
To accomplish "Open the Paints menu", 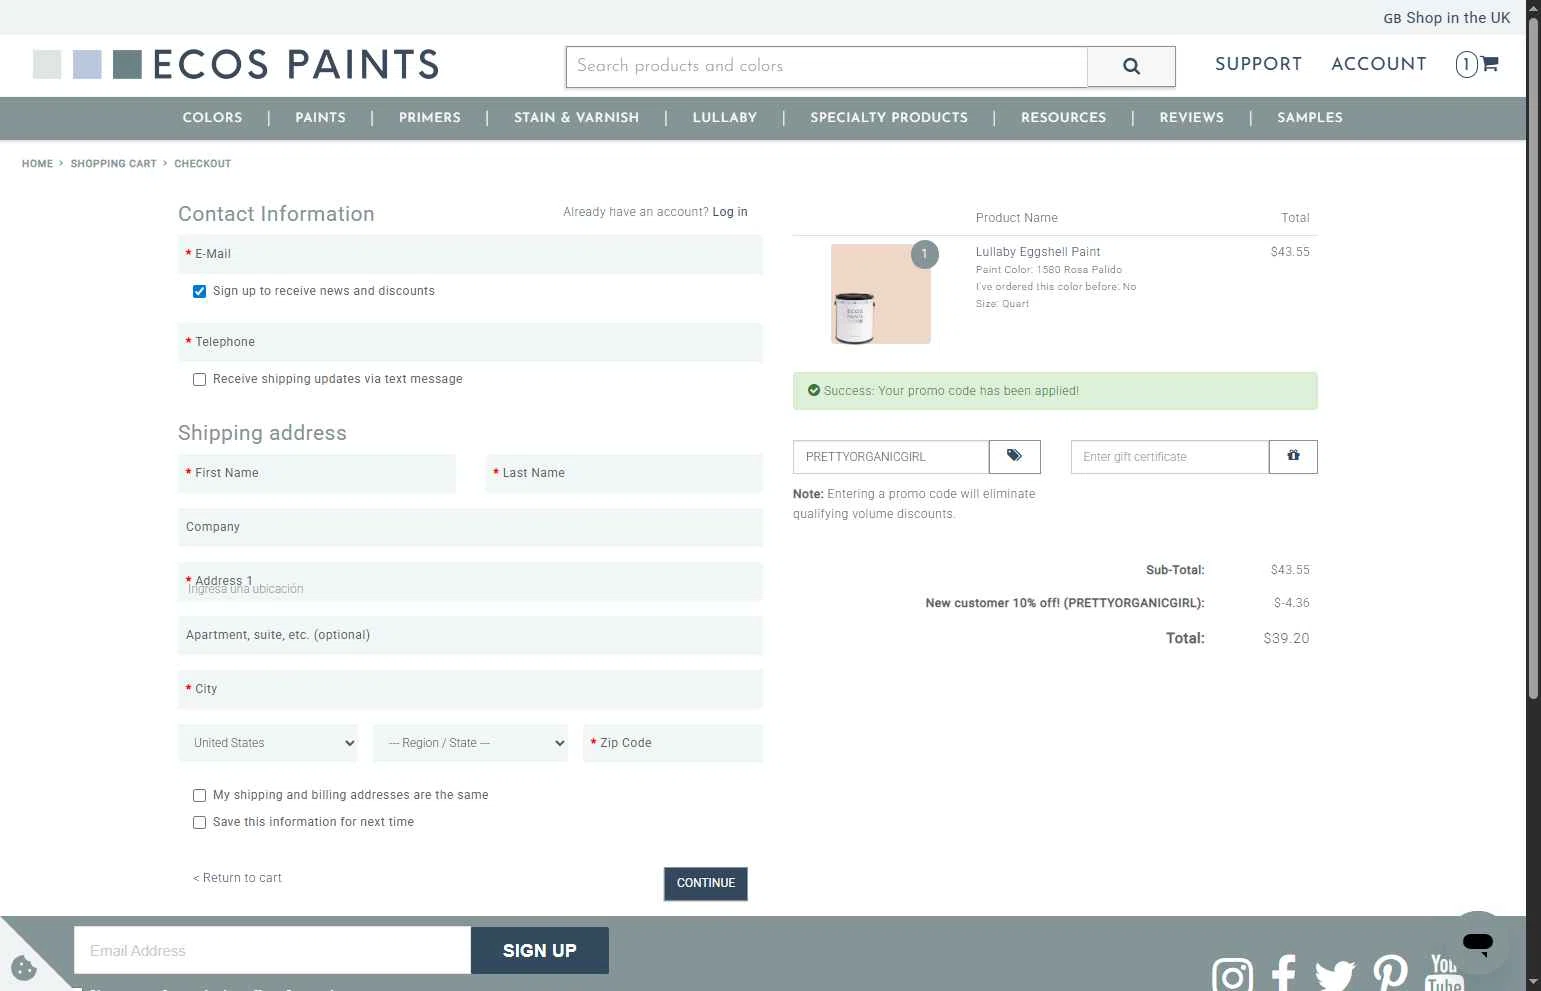I will 320,118.
